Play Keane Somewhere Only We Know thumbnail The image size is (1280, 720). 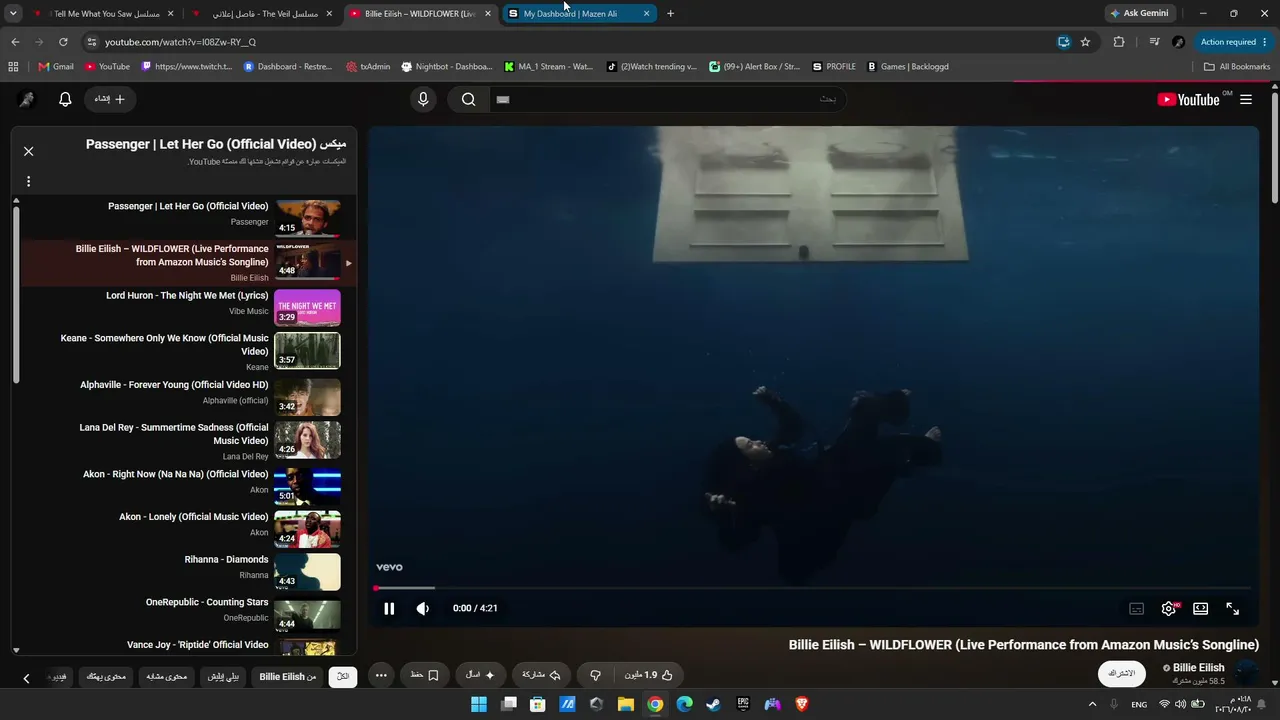(x=307, y=350)
